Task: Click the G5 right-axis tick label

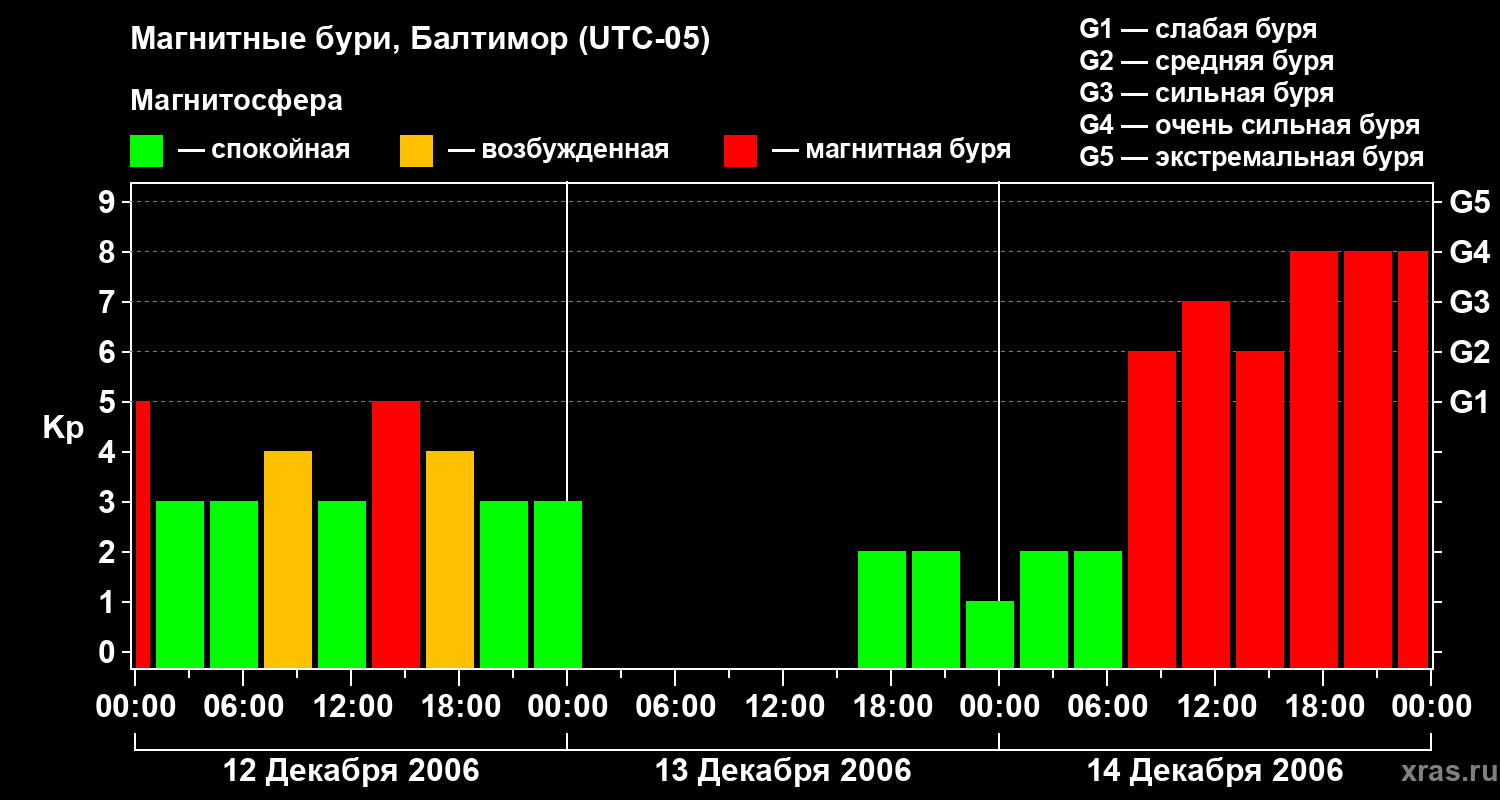Action: coord(1469,202)
